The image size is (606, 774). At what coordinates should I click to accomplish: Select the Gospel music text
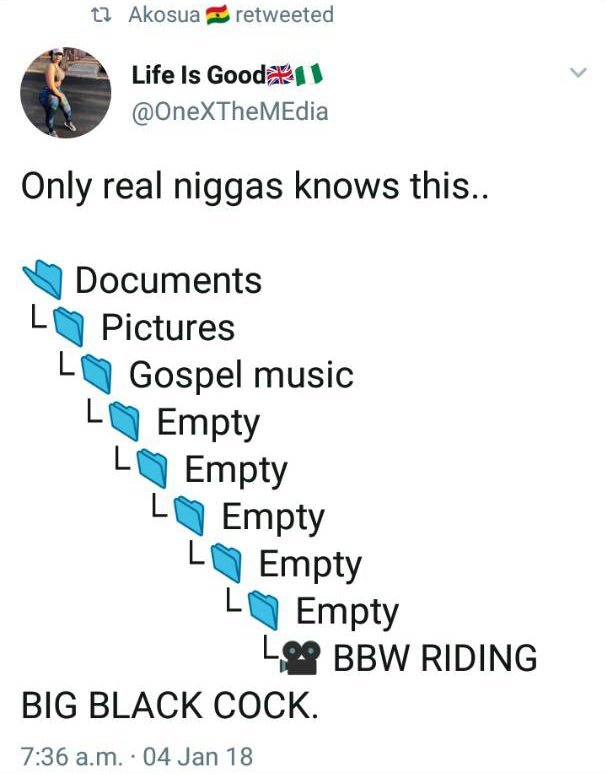click(241, 375)
